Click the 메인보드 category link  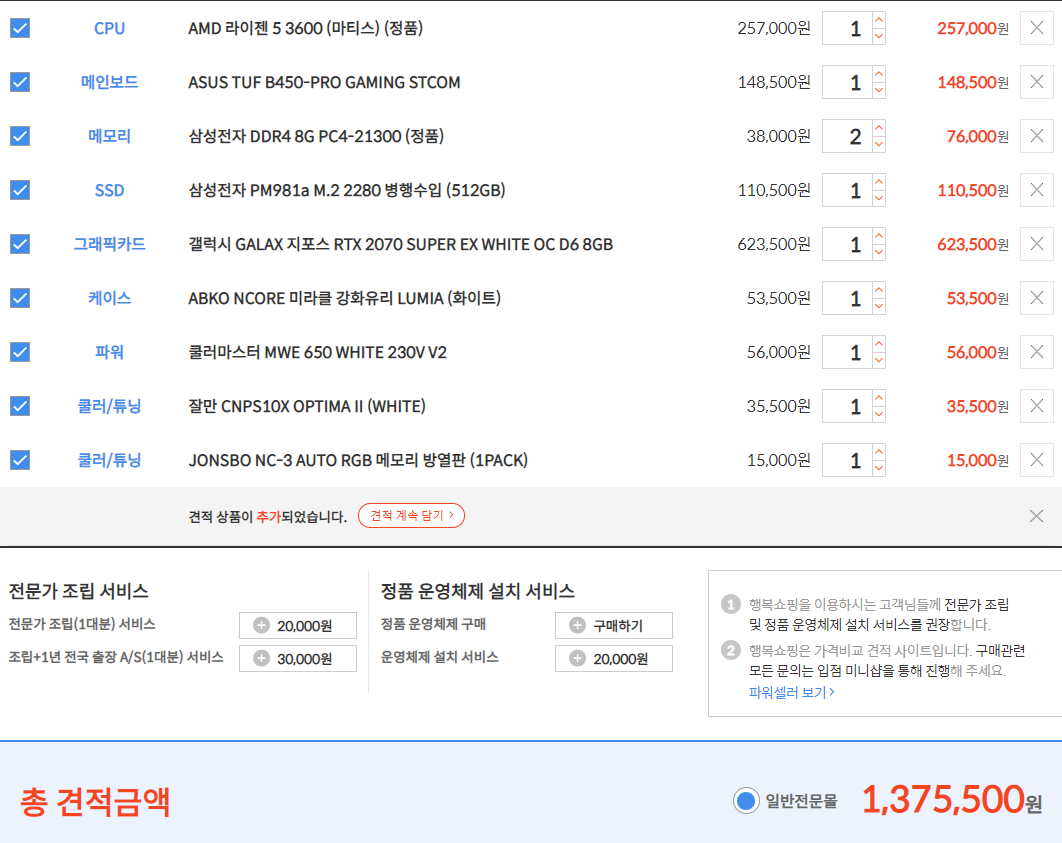[109, 82]
